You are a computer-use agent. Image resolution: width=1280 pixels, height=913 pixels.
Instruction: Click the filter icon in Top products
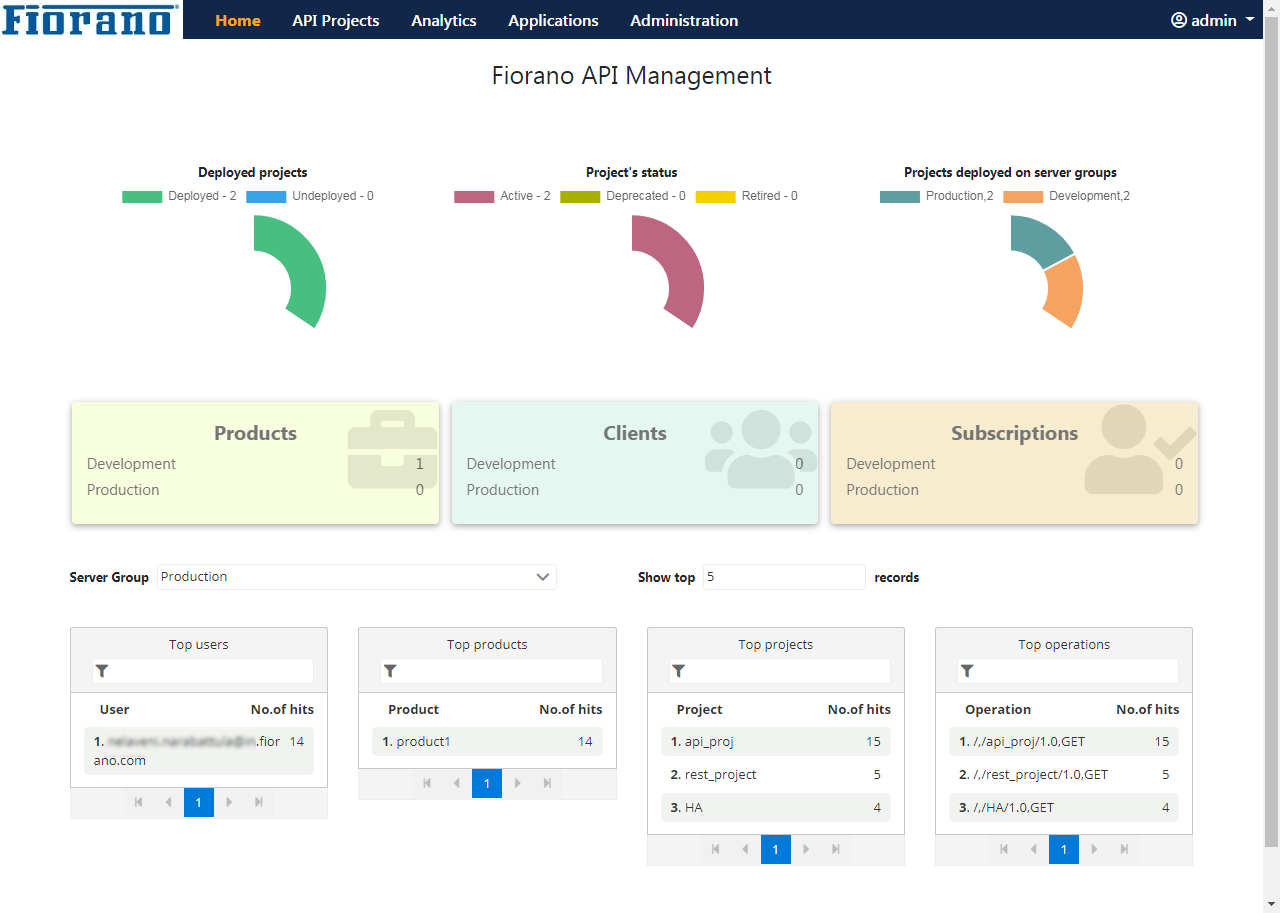[390, 671]
